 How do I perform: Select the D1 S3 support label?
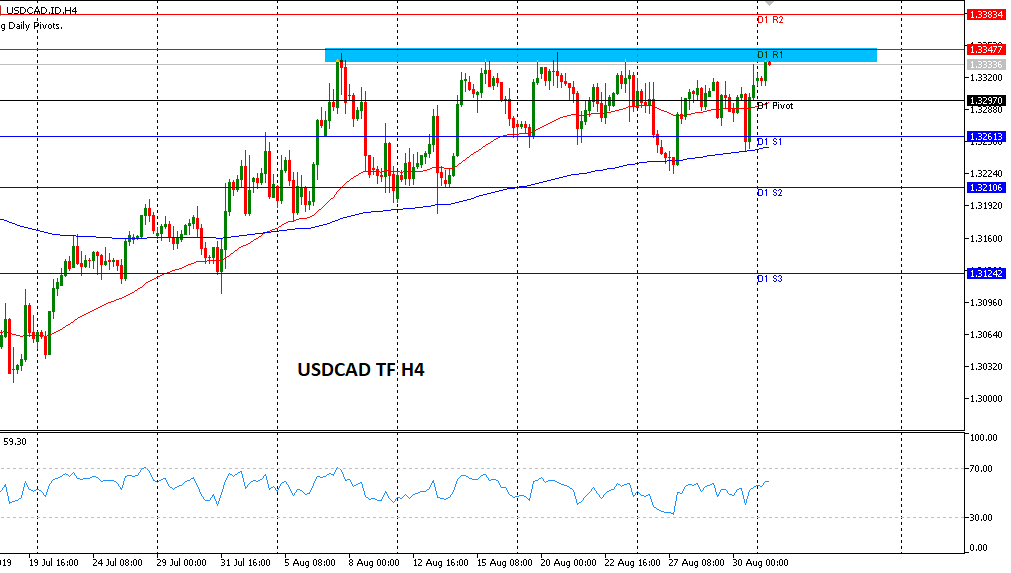point(769,278)
